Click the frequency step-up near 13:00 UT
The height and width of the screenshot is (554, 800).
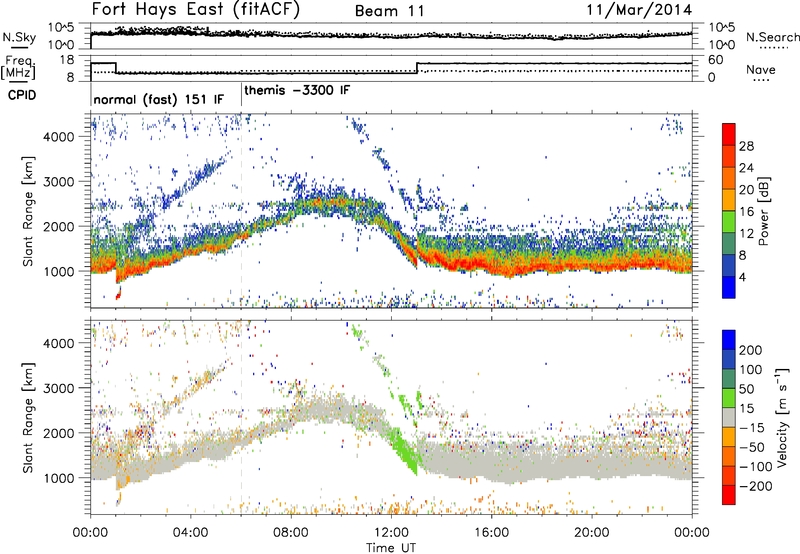click(x=417, y=68)
